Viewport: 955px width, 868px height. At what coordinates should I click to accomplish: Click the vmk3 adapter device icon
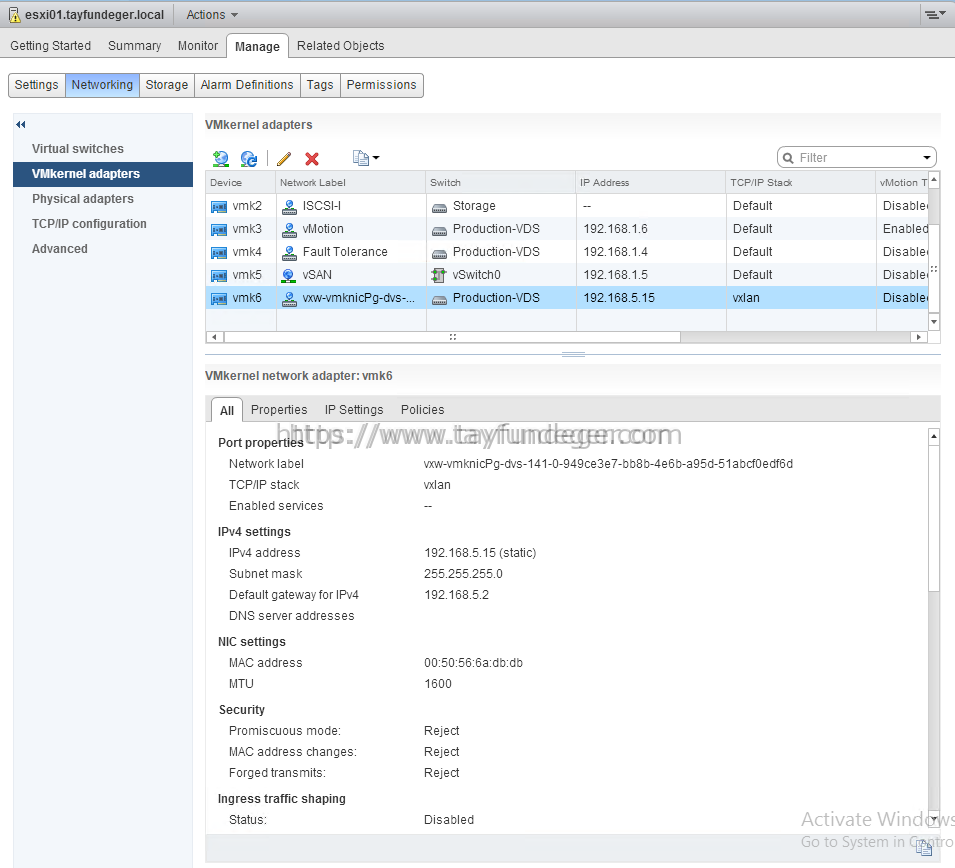219,230
